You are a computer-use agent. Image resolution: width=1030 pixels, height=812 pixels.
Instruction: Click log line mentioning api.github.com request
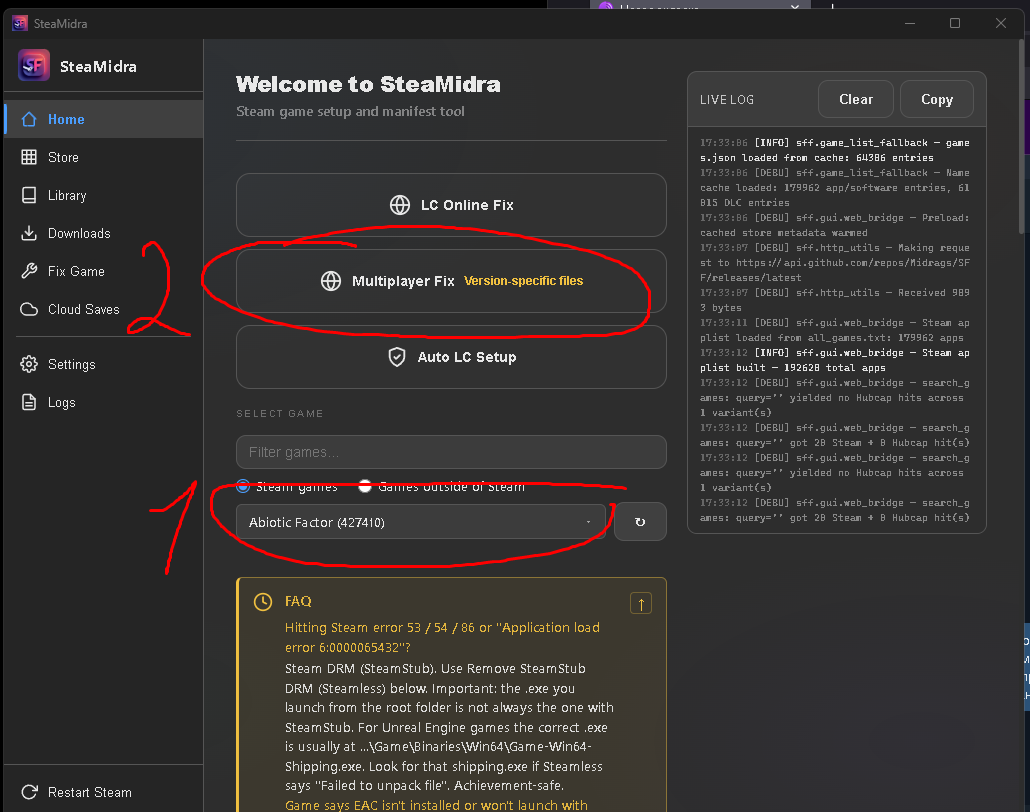[834, 262]
